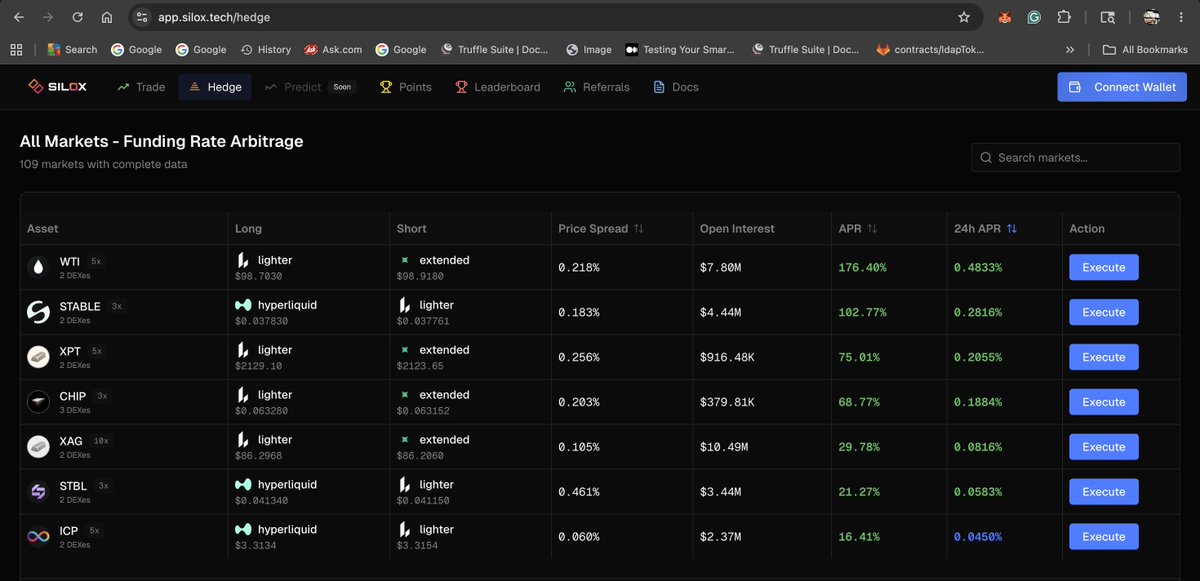
Task: Click the STABLE asset logo icon
Action: pyautogui.click(x=38, y=312)
